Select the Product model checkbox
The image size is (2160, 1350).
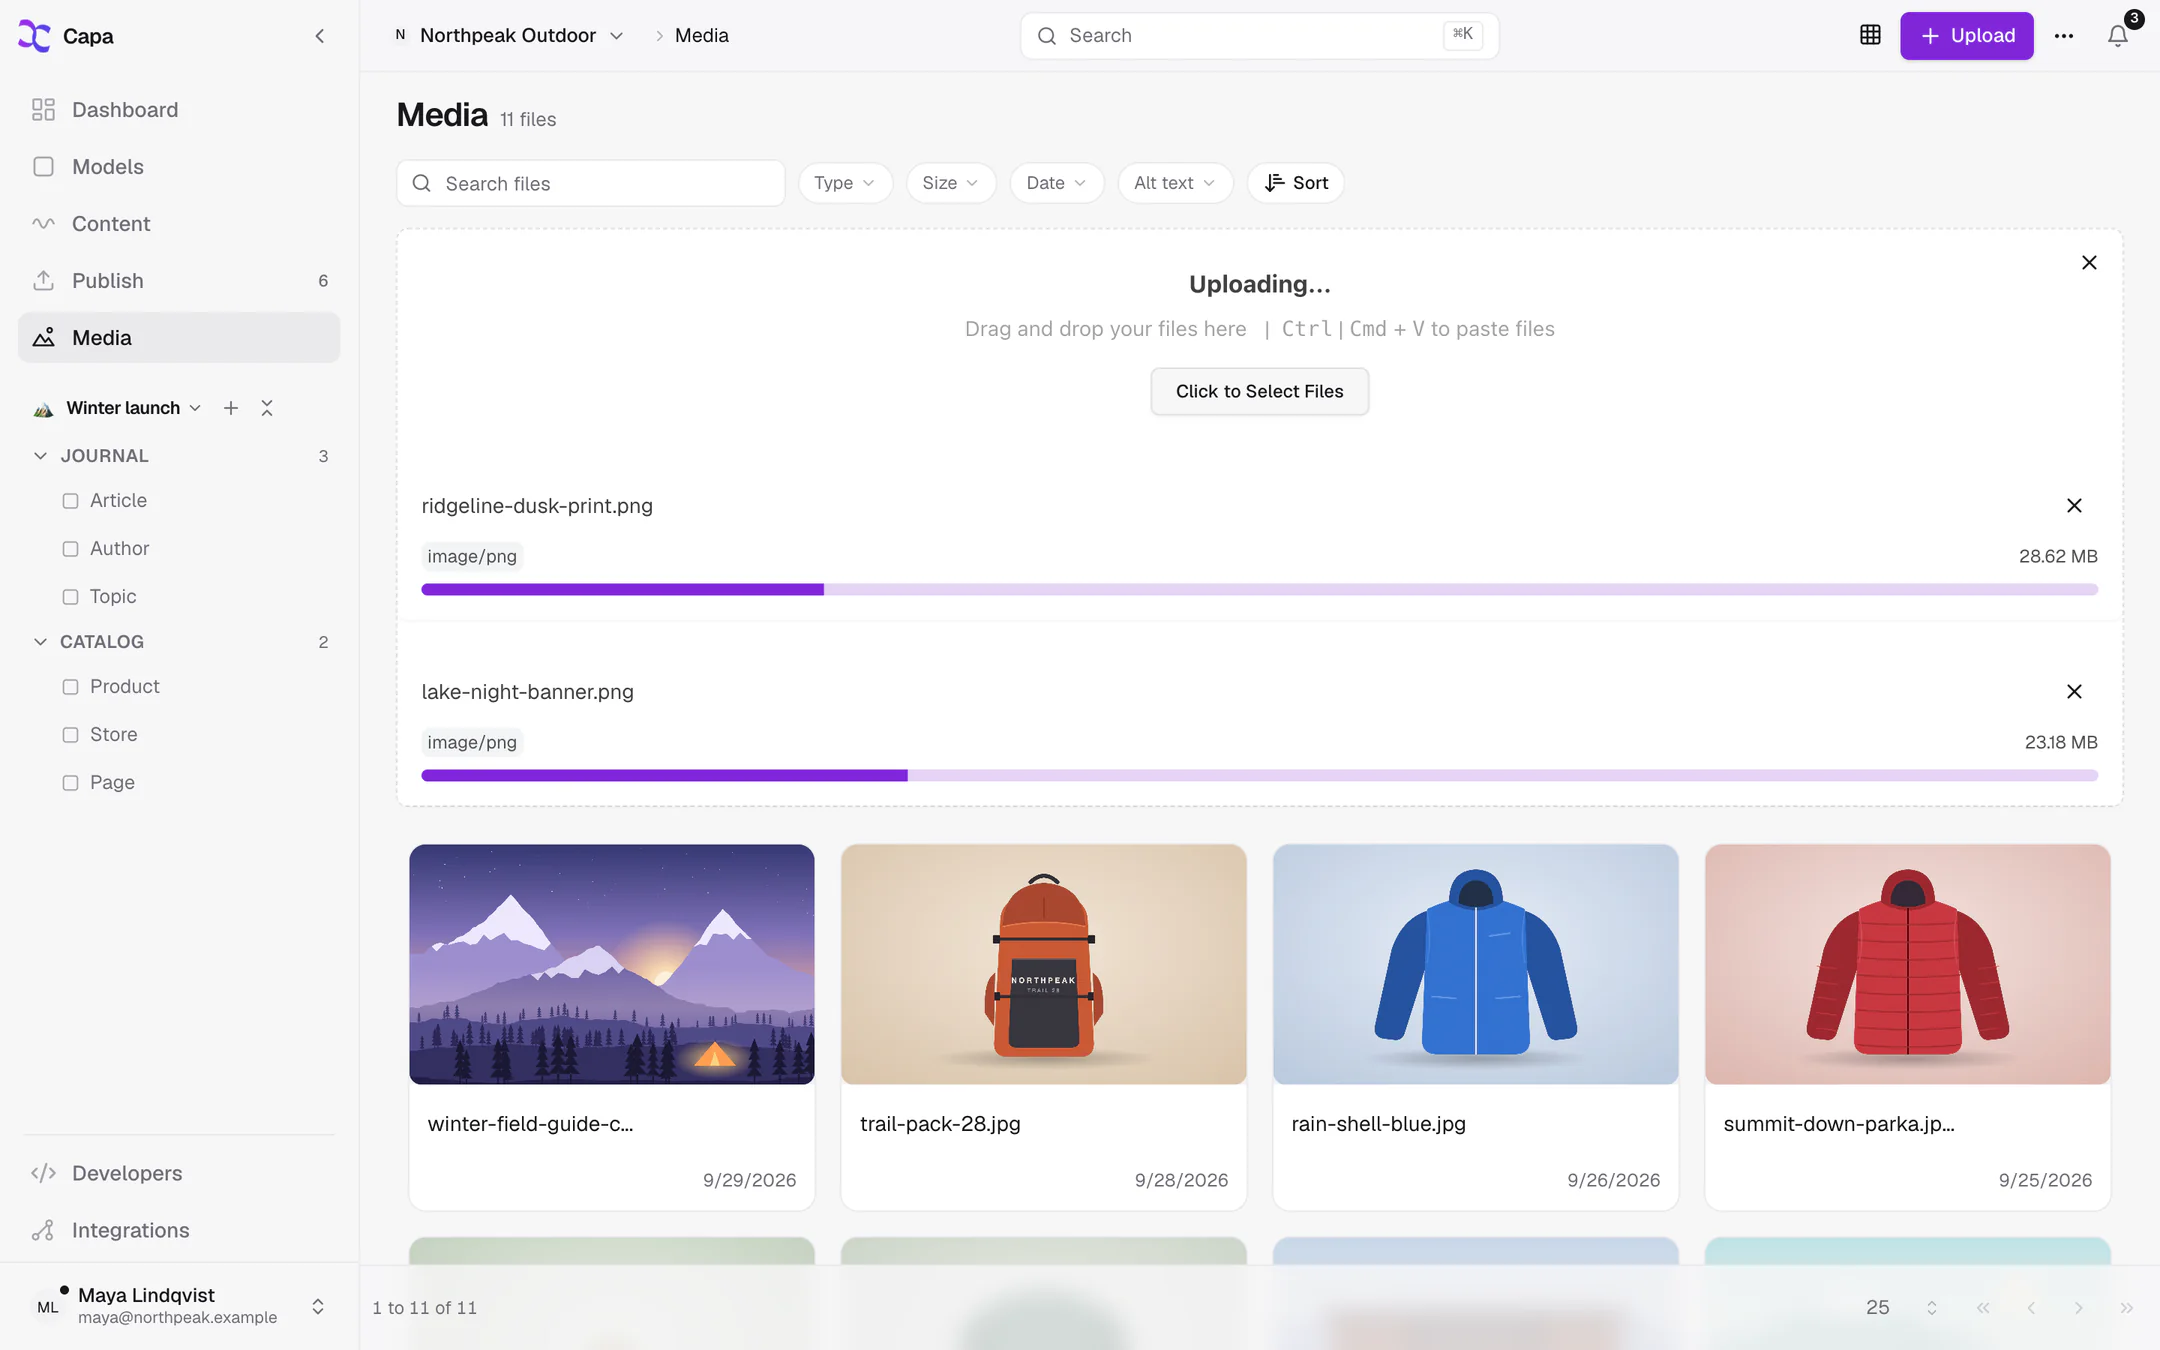click(70, 687)
